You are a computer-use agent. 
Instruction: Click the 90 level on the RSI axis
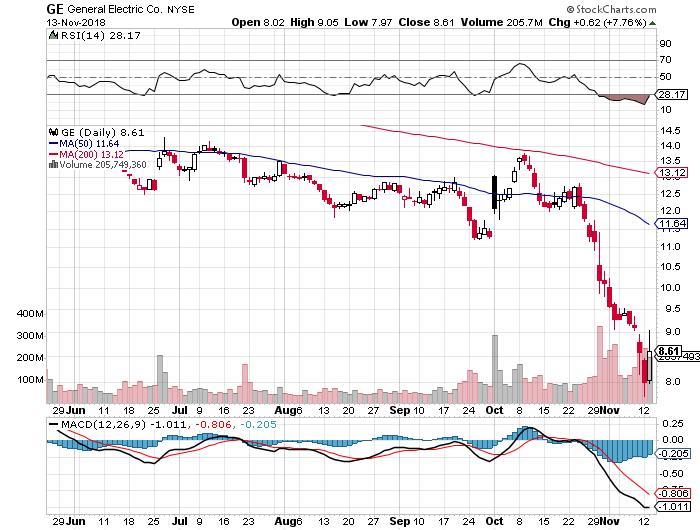coord(665,43)
